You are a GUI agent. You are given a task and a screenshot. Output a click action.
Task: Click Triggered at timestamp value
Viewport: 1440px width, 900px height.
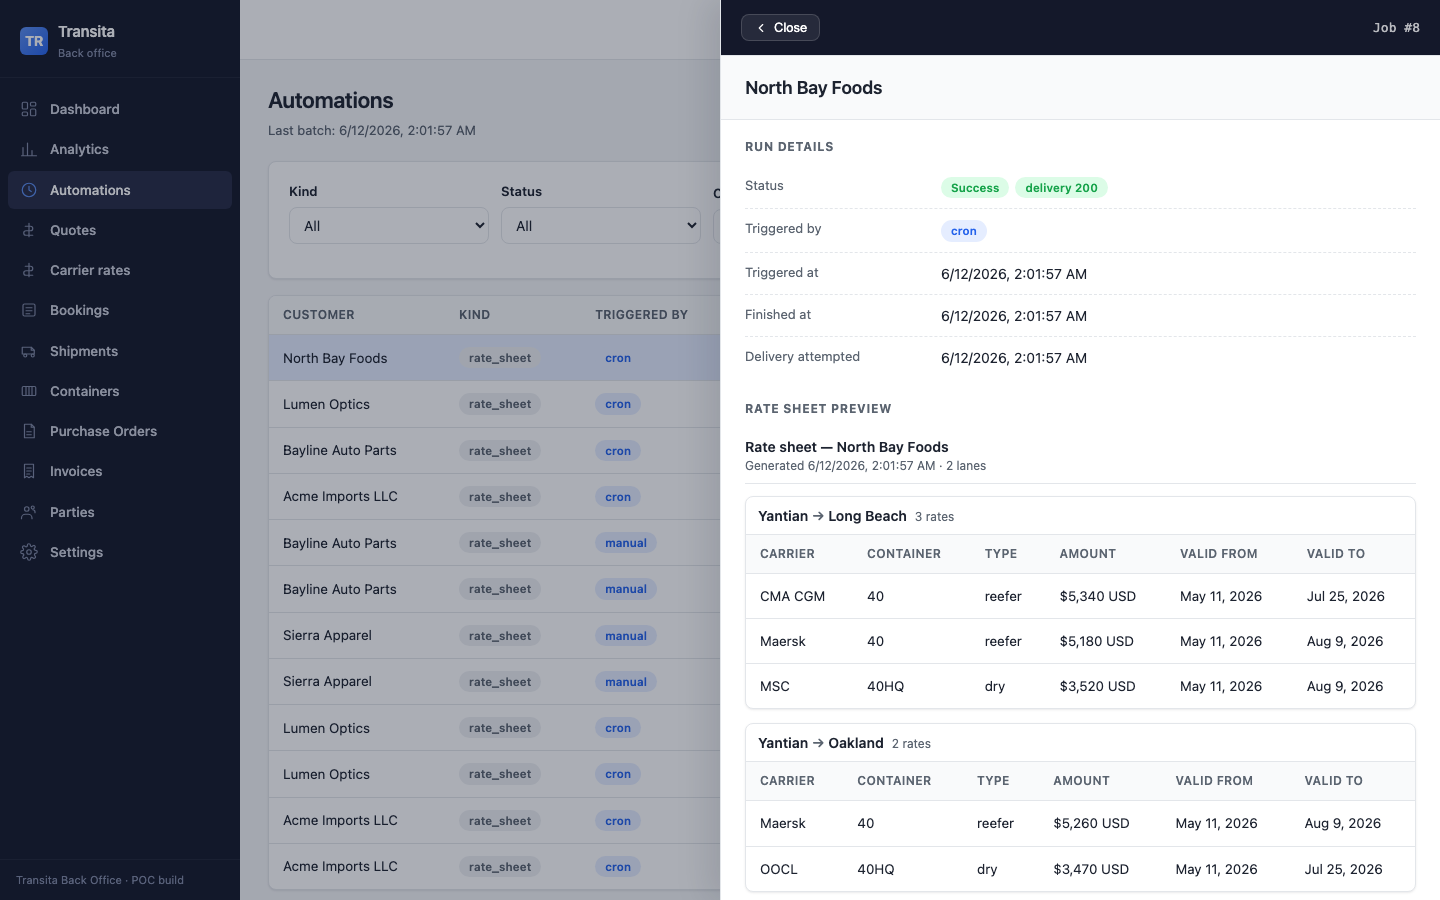1014,274
